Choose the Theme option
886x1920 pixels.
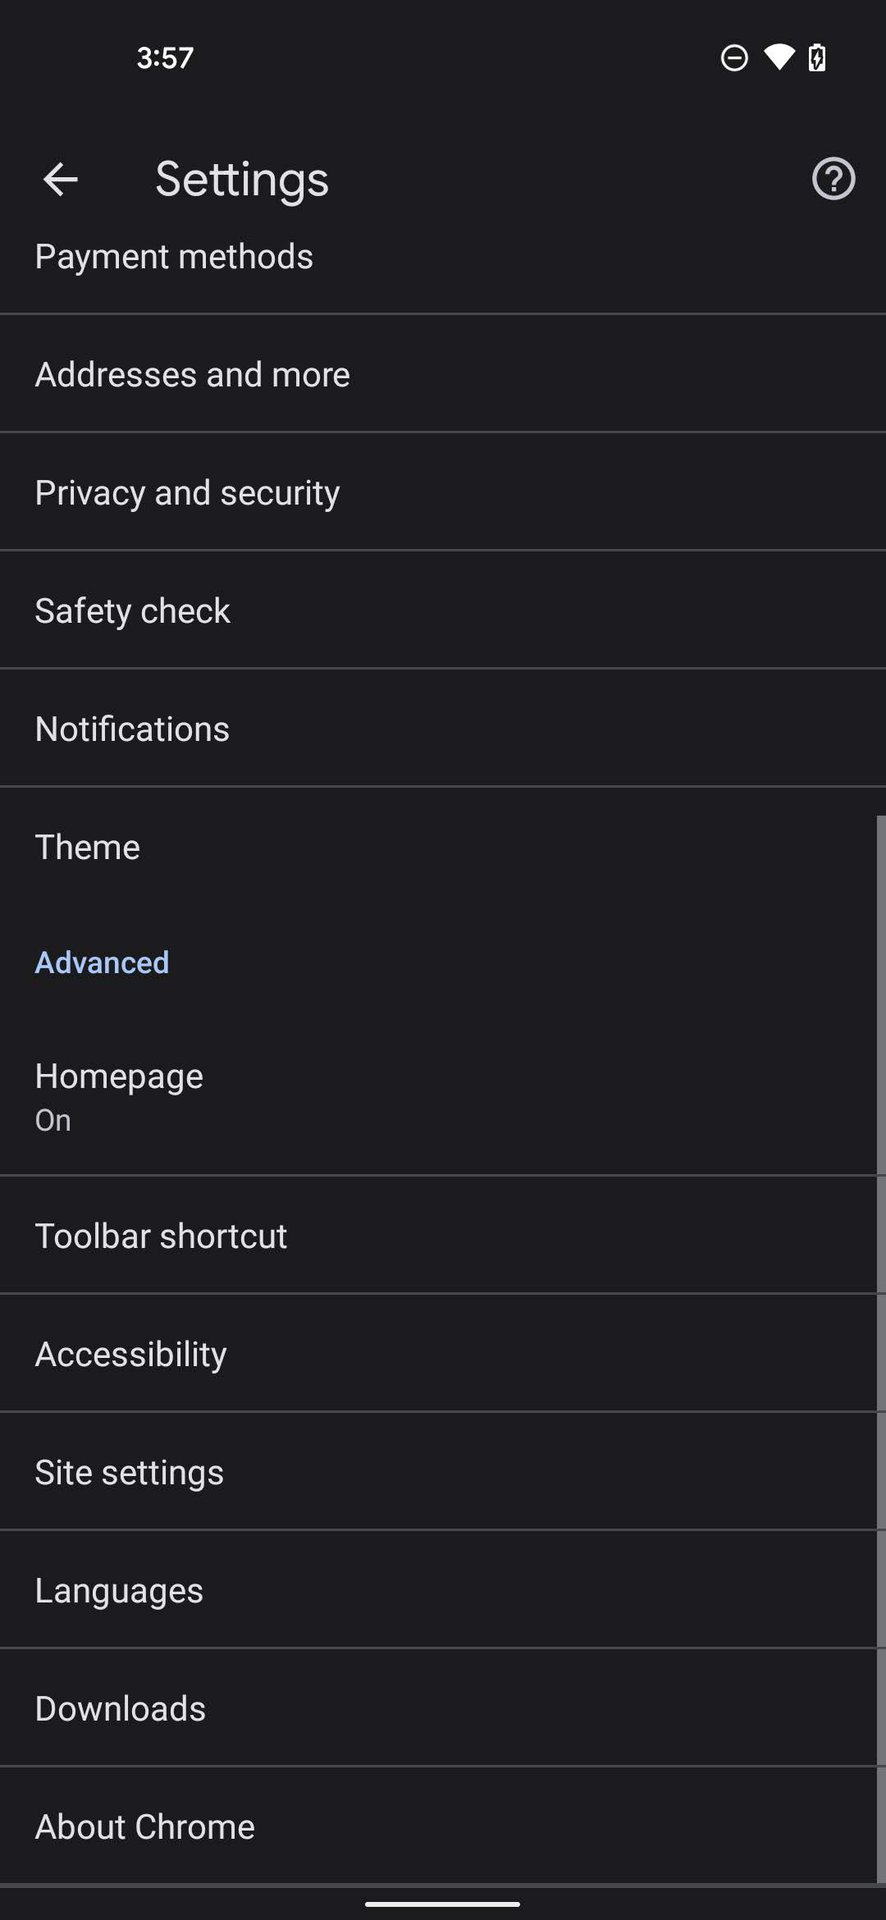(87, 847)
